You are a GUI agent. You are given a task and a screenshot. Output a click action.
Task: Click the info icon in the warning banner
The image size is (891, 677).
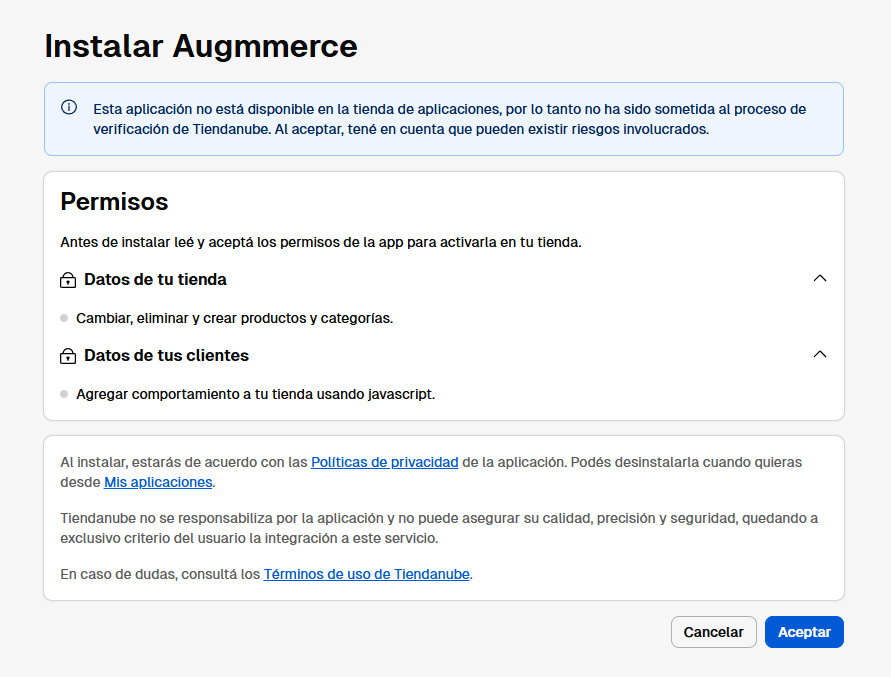click(69, 107)
